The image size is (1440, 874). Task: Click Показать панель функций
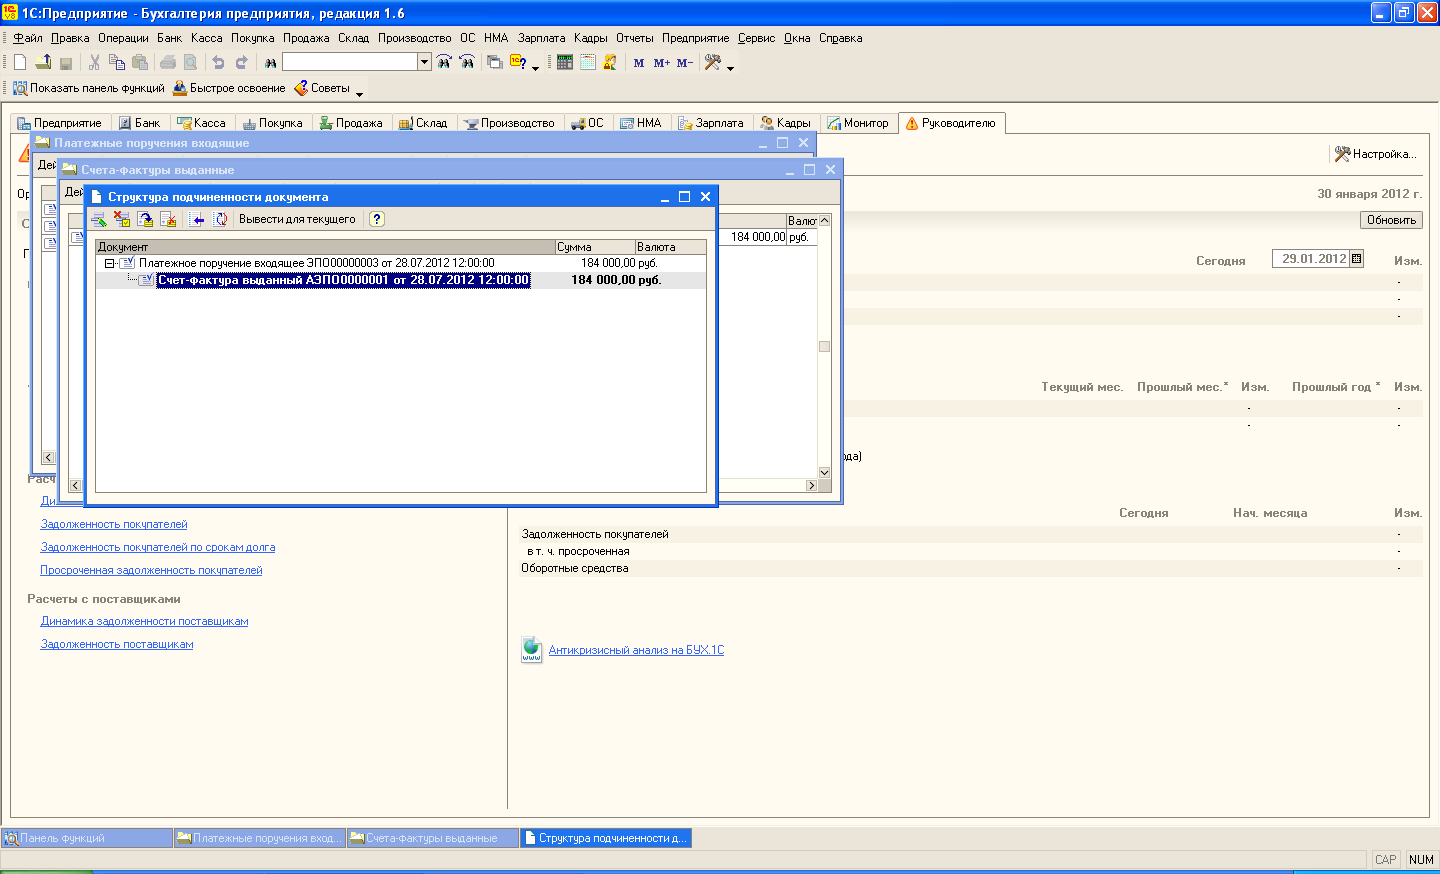click(89, 88)
